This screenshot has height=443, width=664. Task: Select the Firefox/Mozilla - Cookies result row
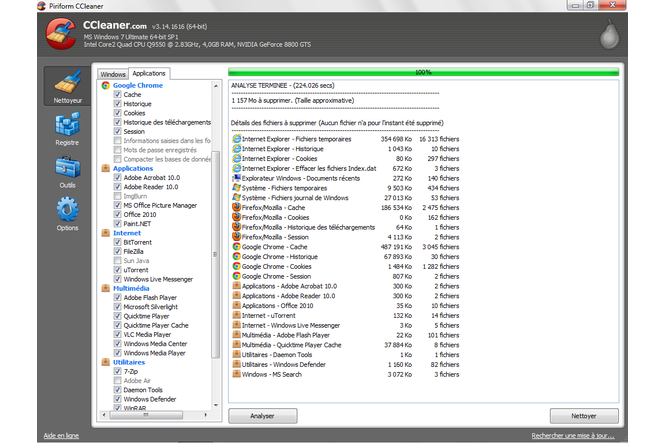click(x=346, y=217)
